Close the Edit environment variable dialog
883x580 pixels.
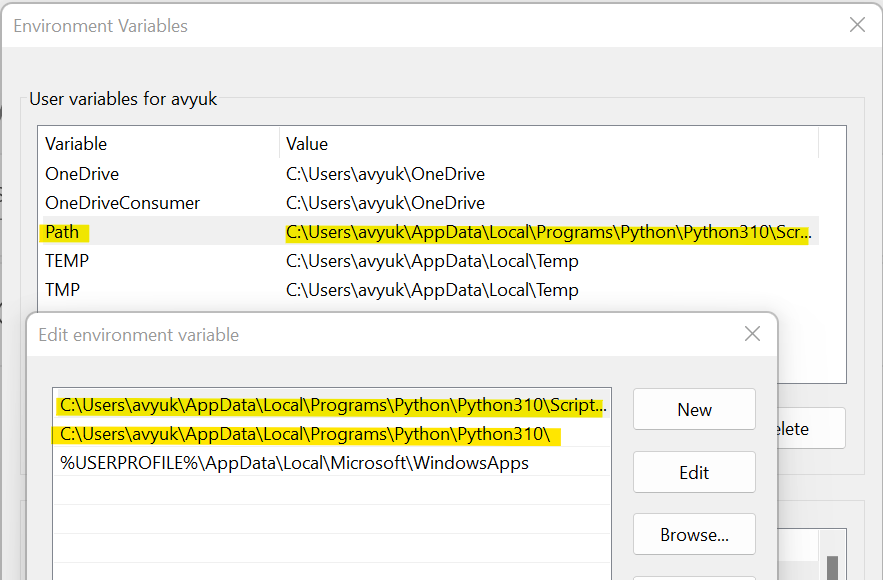752,334
